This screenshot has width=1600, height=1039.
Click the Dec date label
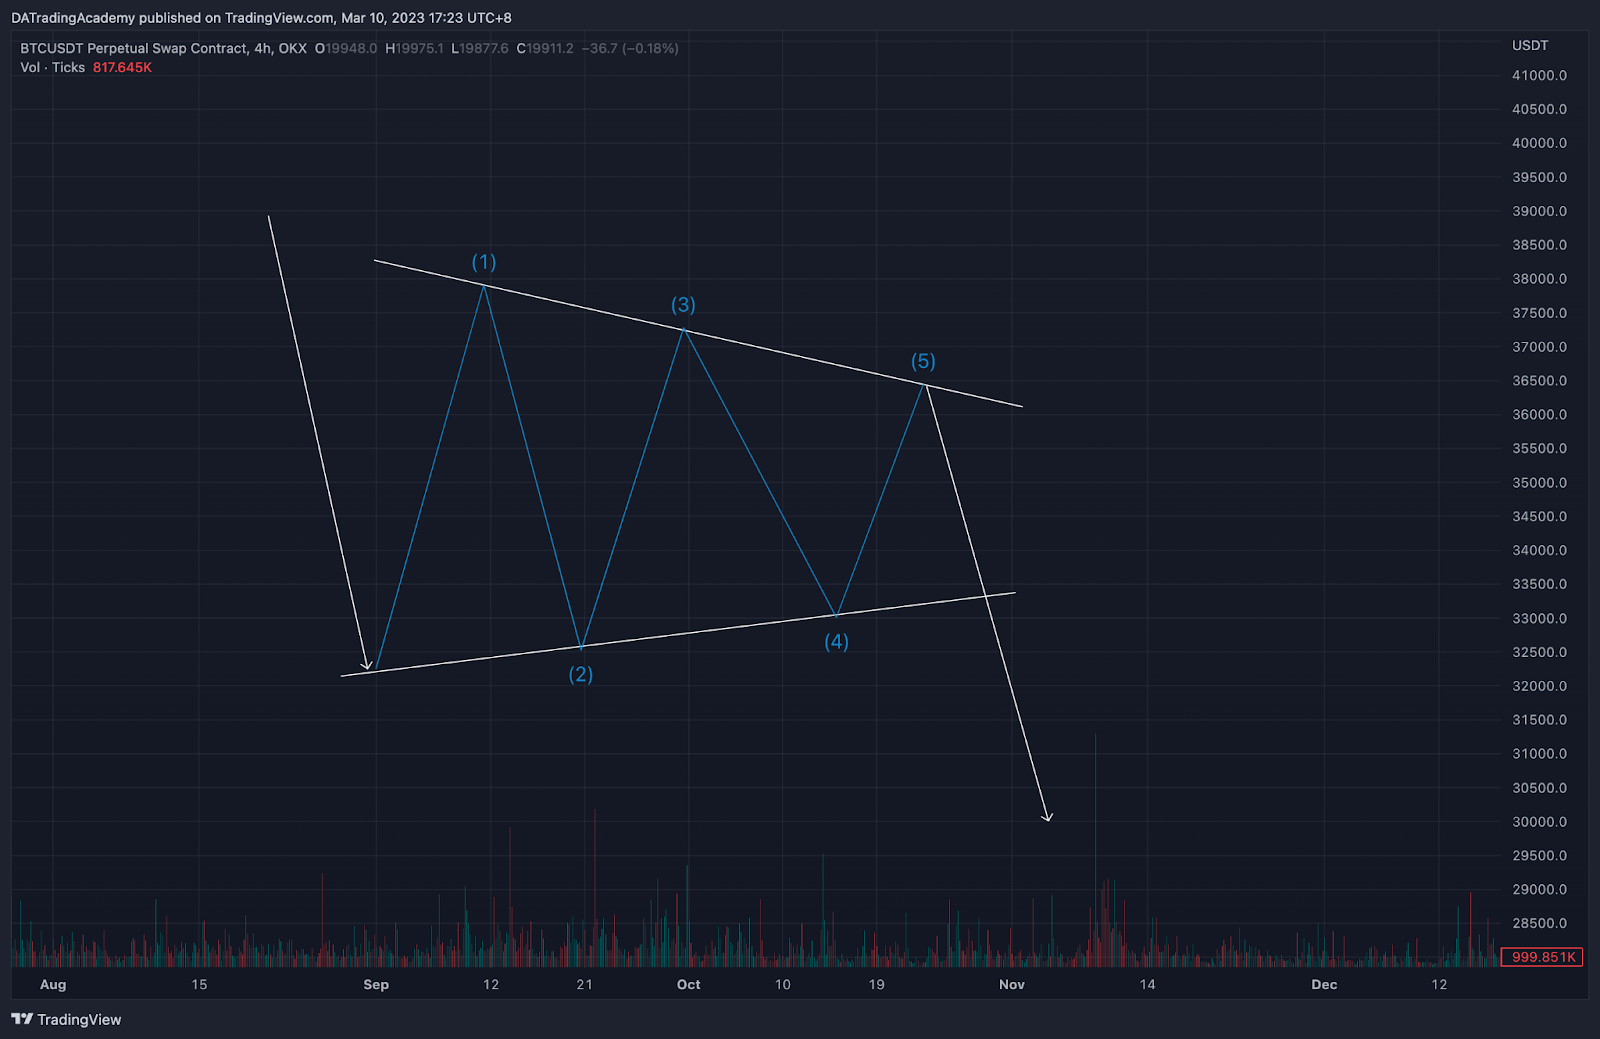[1324, 985]
